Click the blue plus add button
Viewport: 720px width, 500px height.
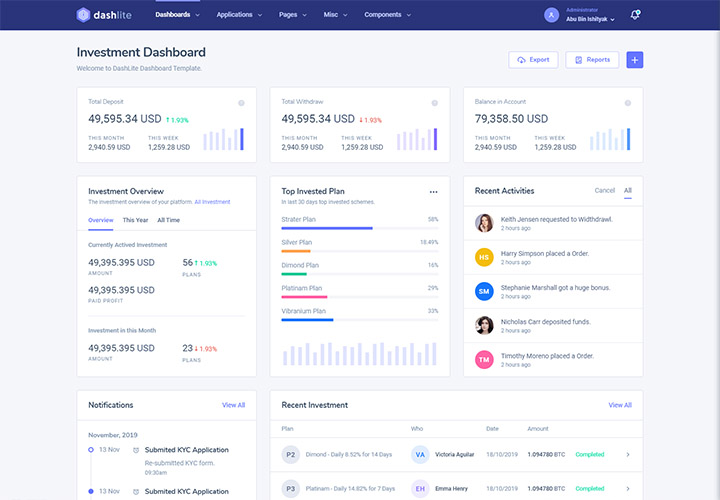point(635,60)
